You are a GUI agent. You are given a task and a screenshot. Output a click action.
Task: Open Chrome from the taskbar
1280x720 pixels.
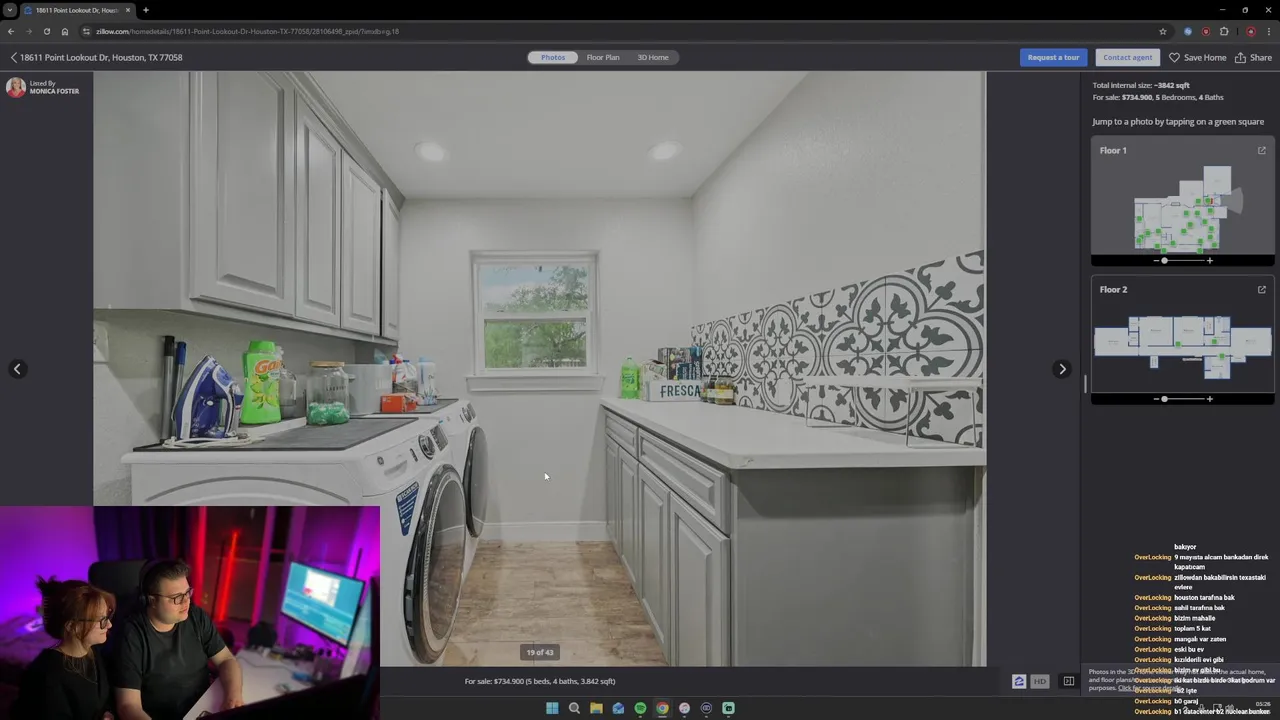(662, 708)
